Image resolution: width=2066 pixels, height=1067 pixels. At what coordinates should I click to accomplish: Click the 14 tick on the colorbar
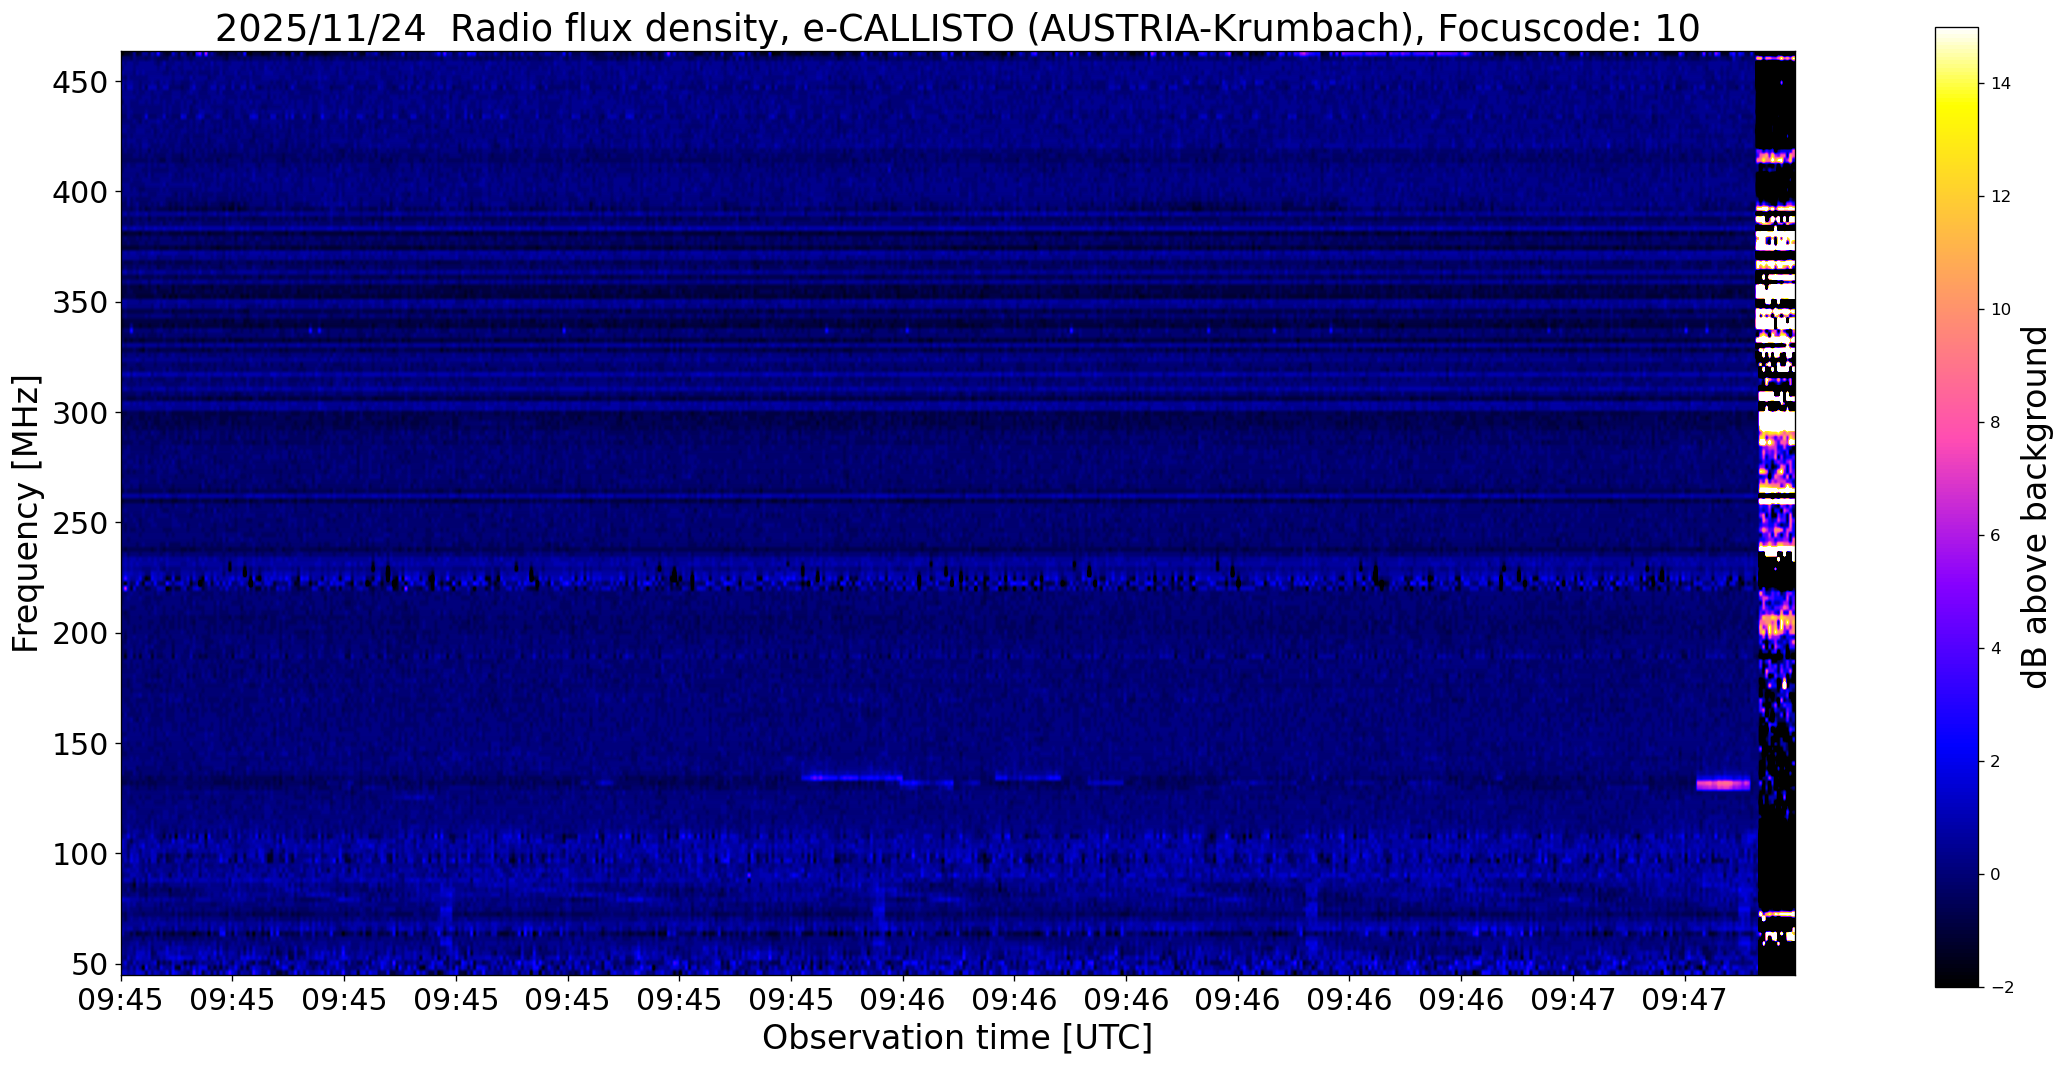click(x=2001, y=84)
